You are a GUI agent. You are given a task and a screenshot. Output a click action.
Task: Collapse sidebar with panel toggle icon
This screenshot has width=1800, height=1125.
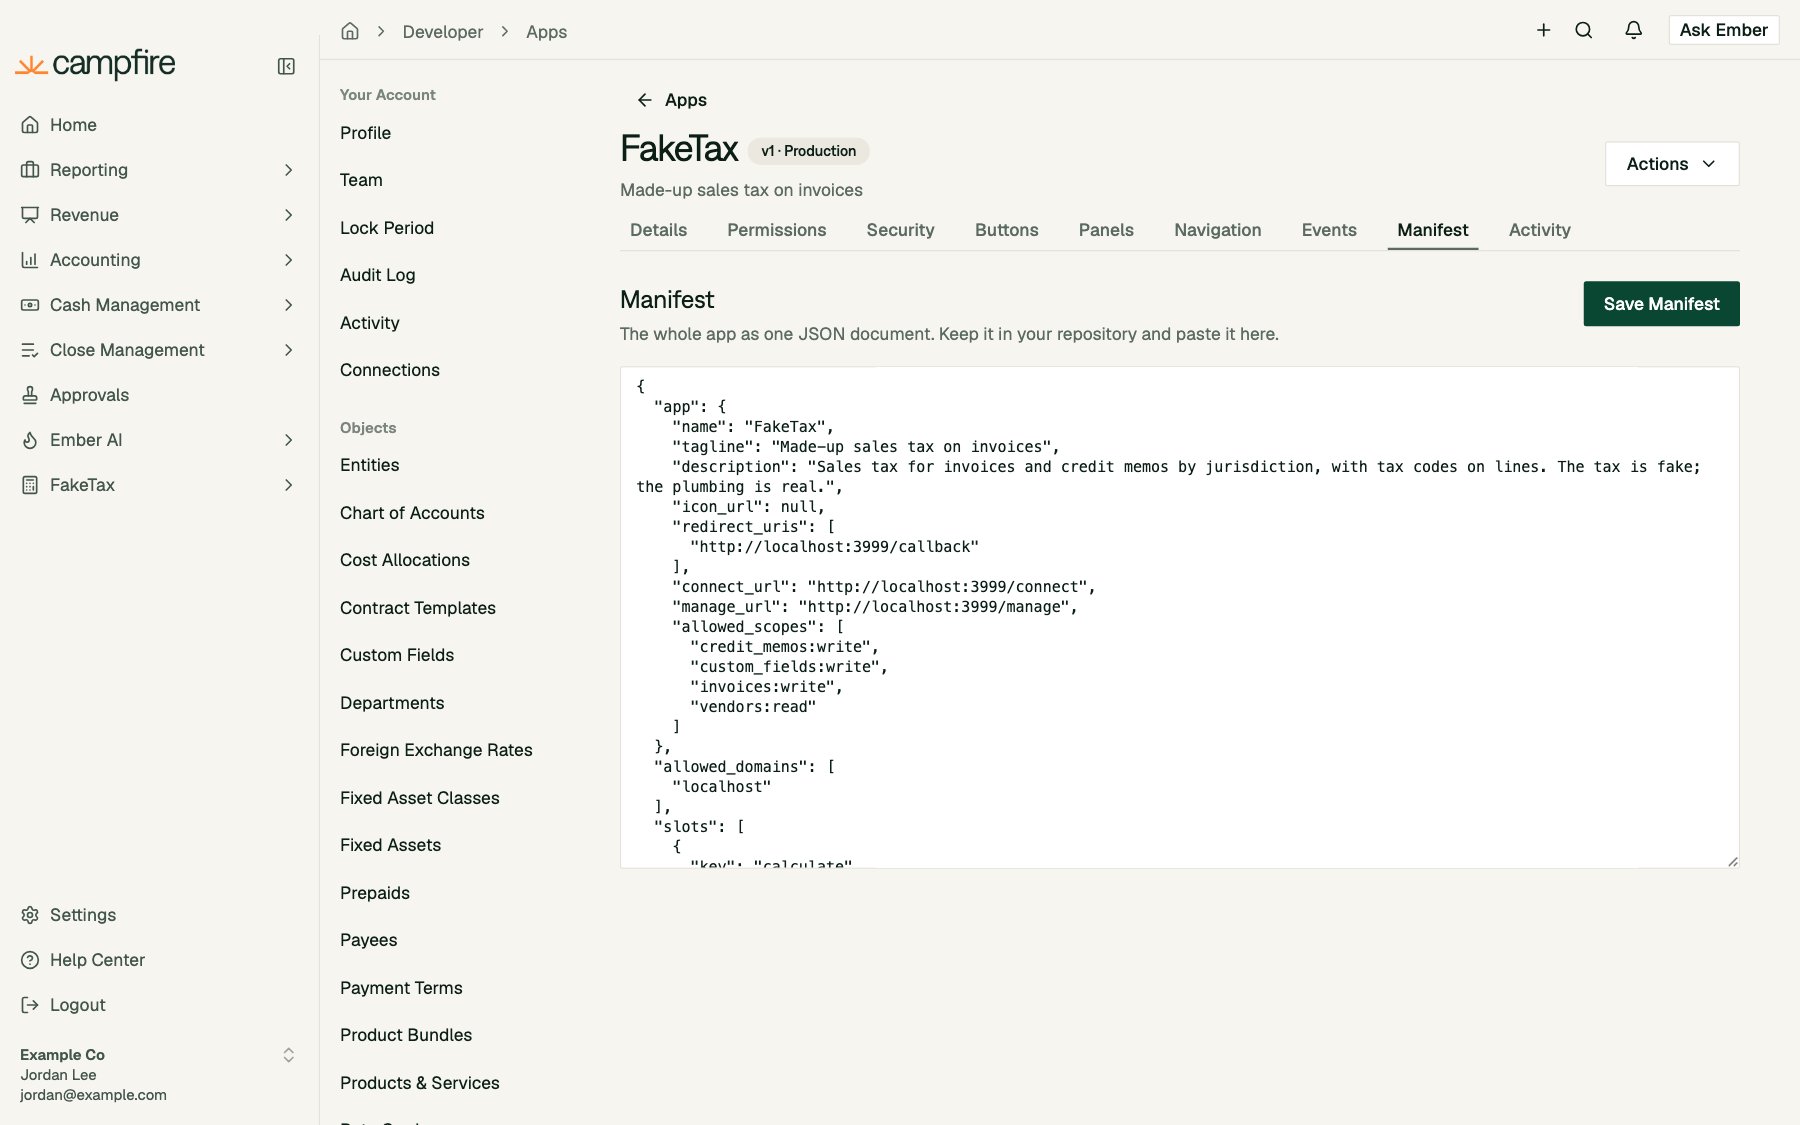coord(286,66)
